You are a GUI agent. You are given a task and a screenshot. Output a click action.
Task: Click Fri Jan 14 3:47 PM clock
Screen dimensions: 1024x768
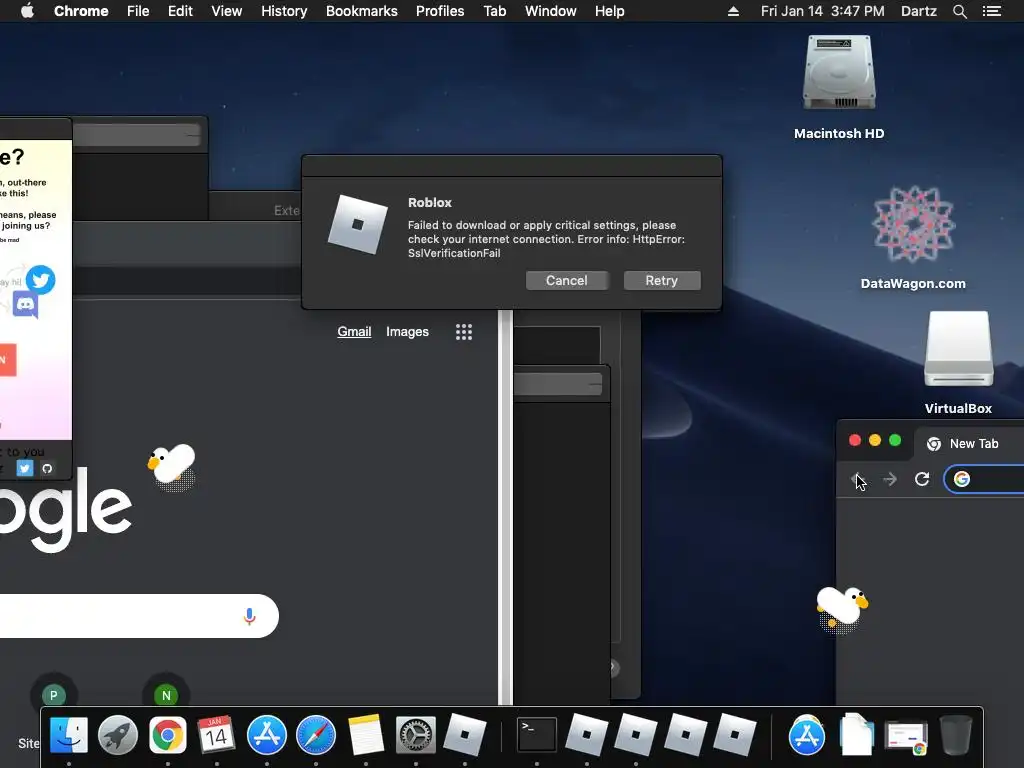pyautogui.click(x=823, y=11)
